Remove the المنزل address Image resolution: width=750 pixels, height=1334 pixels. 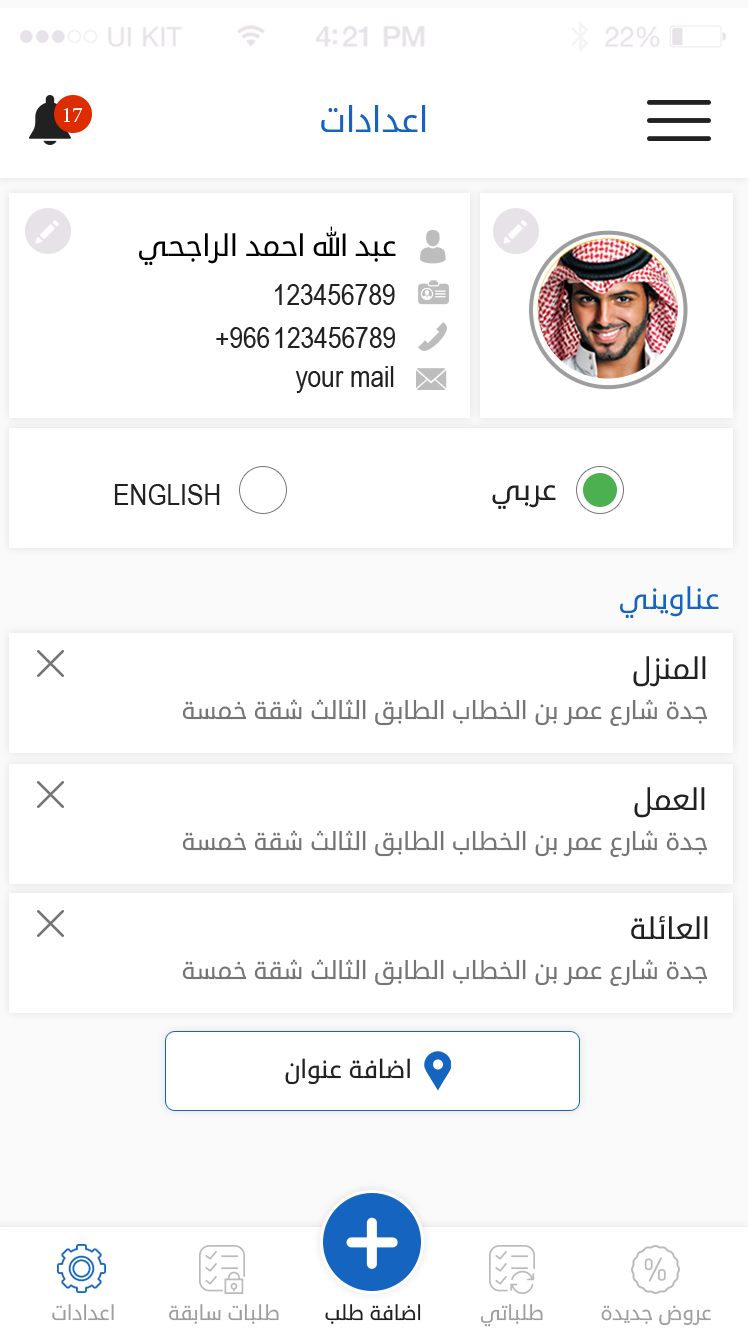coord(50,663)
